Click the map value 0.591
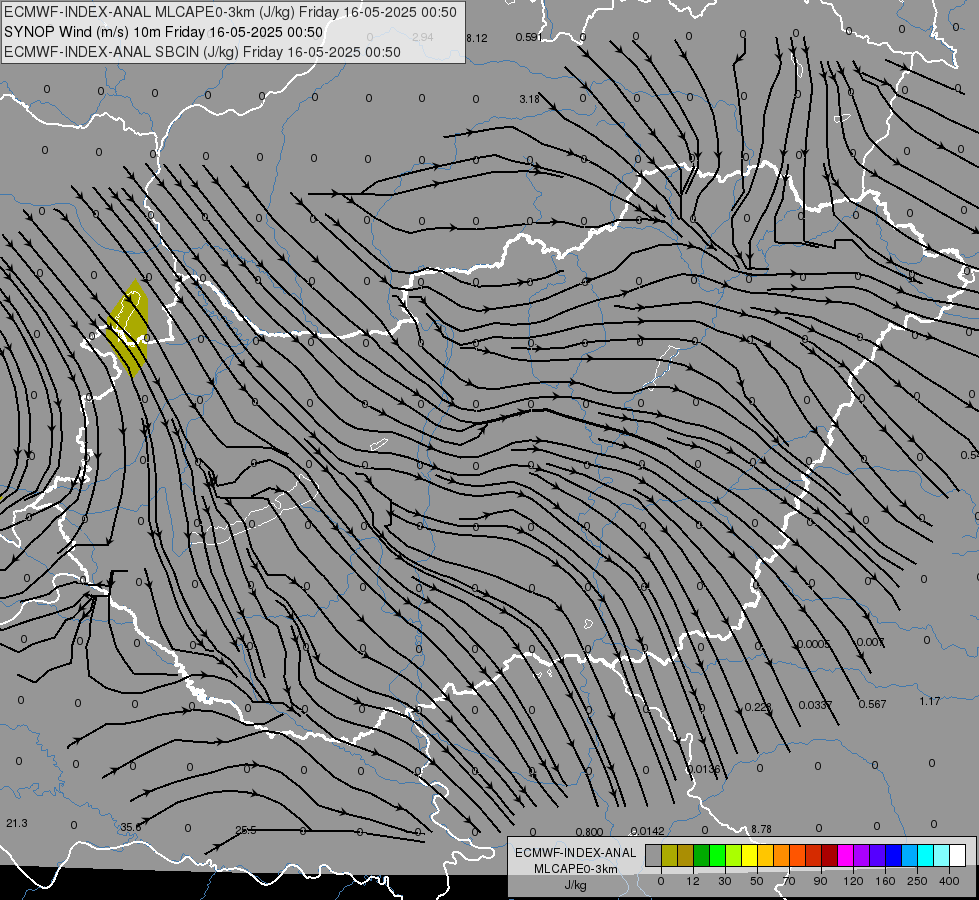The image size is (979, 900). pos(529,37)
